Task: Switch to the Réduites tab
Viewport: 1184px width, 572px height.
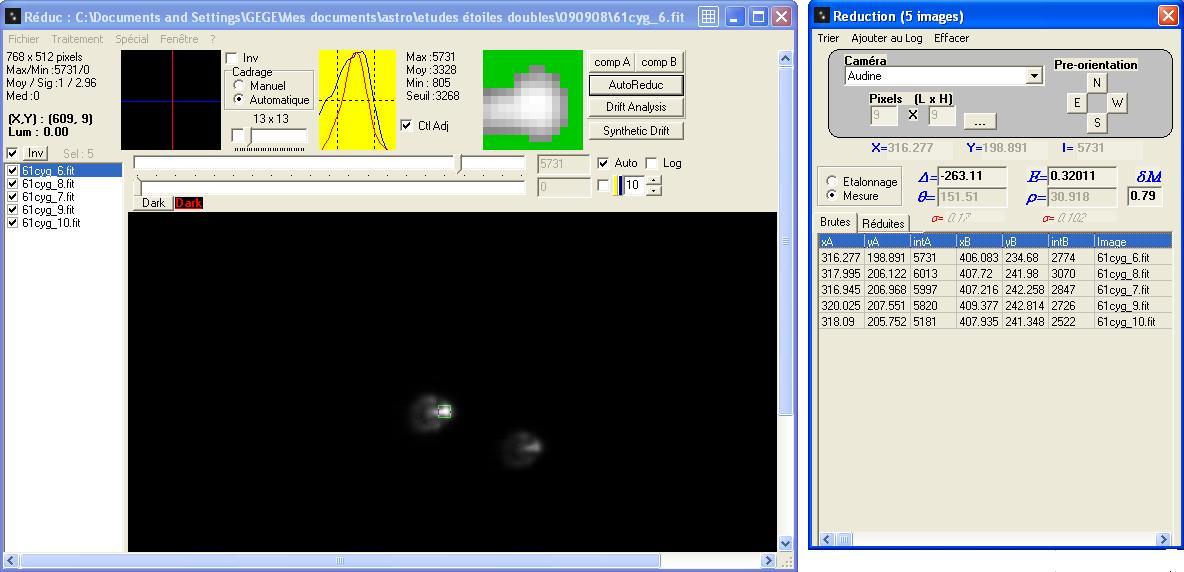Action: (x=882, y=224)
